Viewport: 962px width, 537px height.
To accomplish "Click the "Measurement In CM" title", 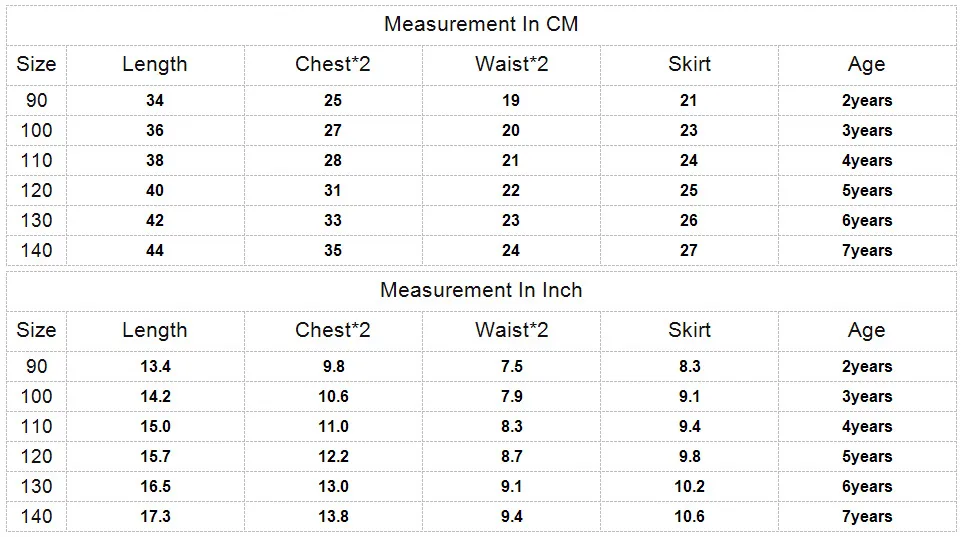I will [x=481, y=24].
